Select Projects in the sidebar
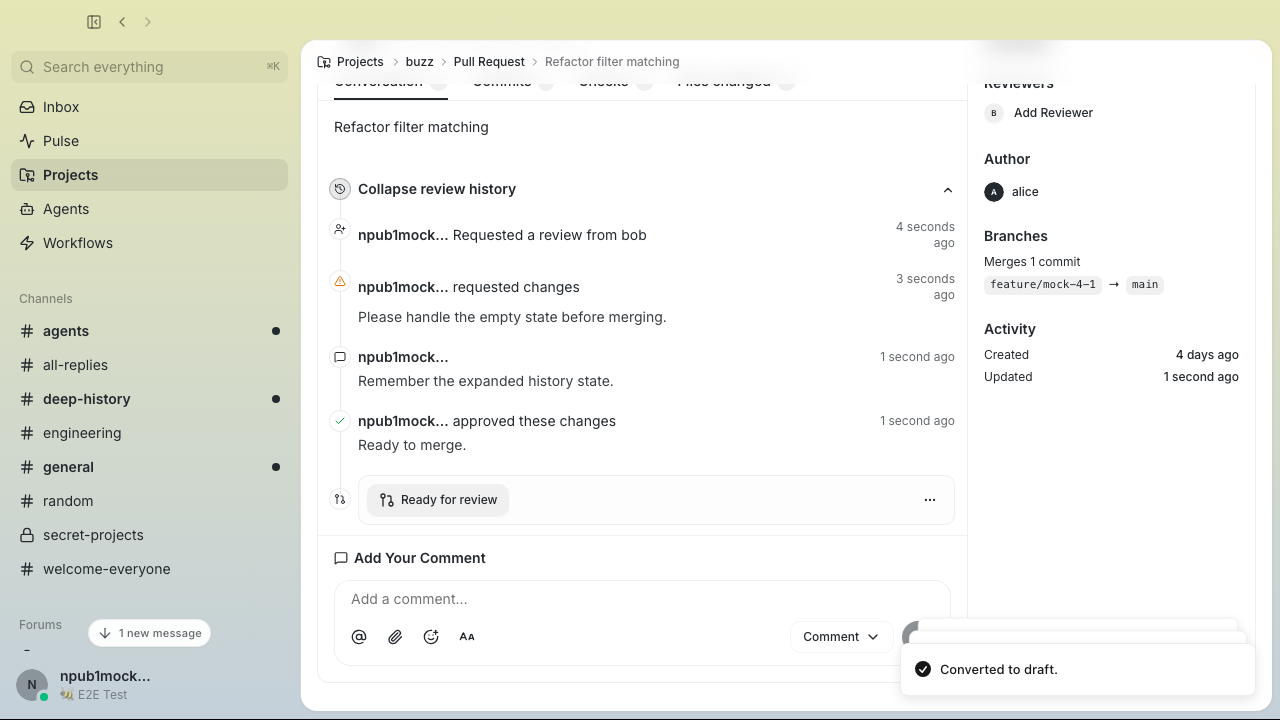Viewport: 1280px width, 720px height. coord(150,175)
